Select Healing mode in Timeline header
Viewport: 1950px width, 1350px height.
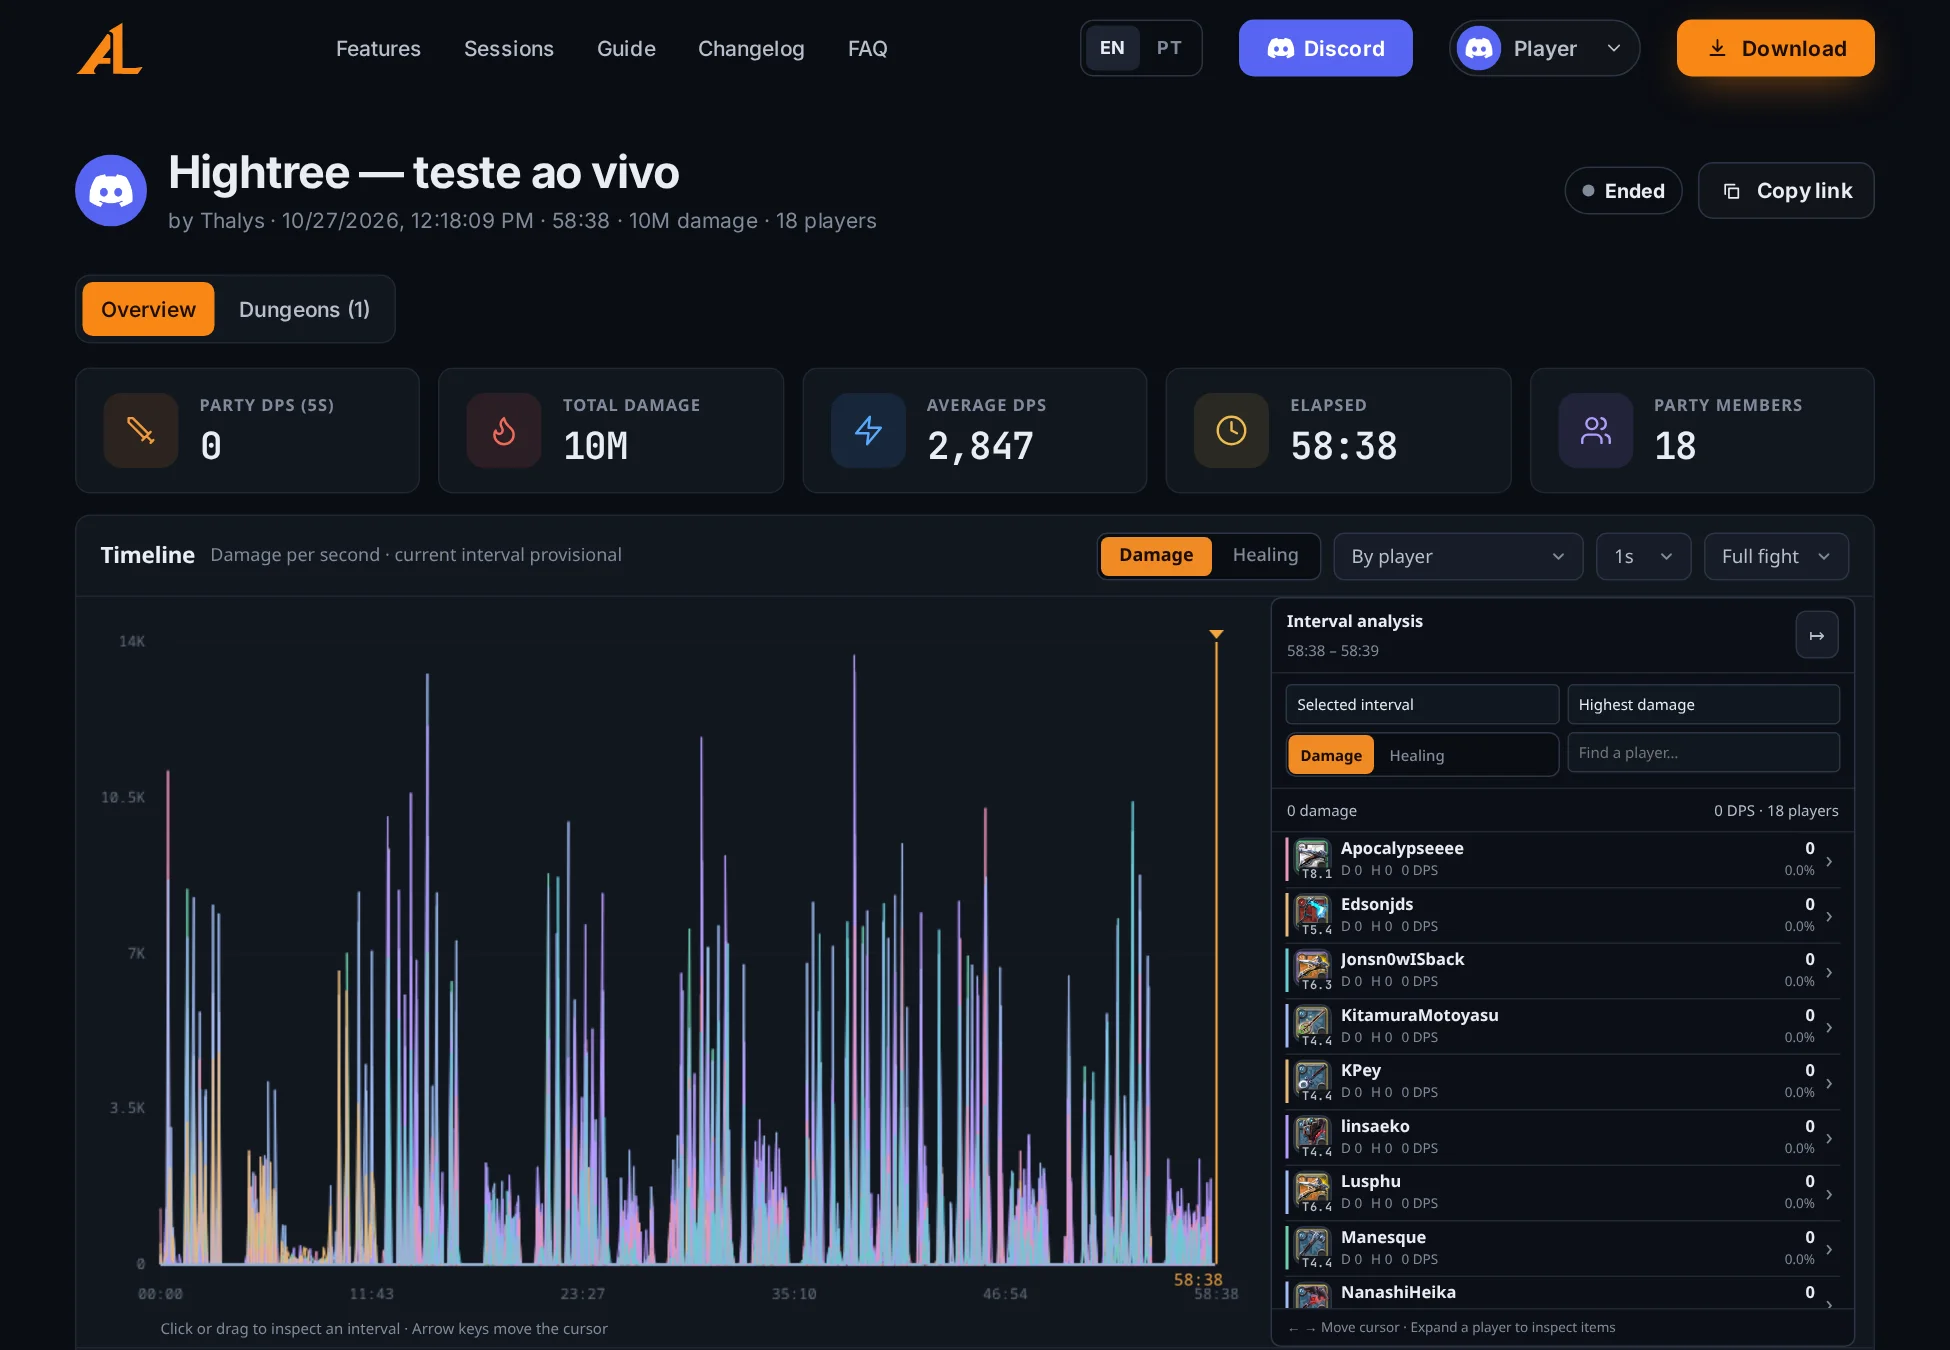(1265, 555)
